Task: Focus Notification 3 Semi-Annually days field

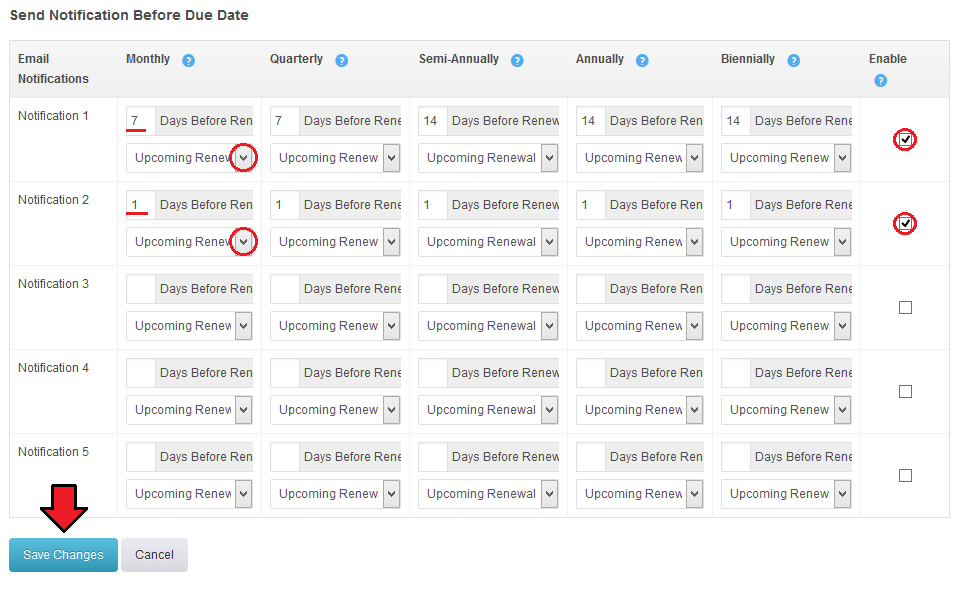Action: [433, 289]
